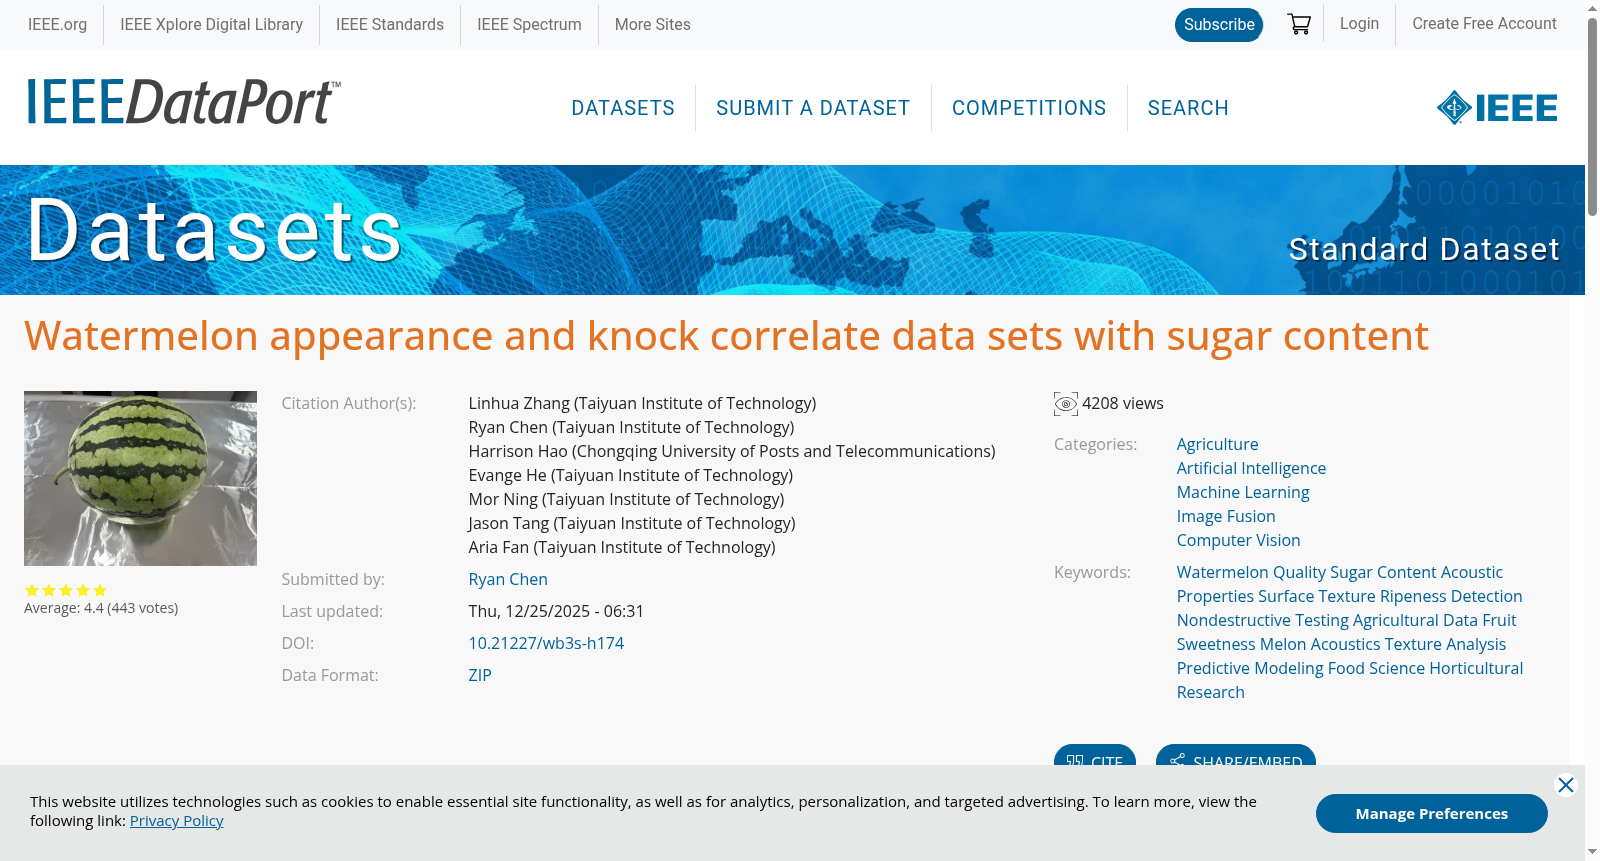Image resolution: width=1600 pixels, height=861 pixels.
Task: Open the Login link
Action: (x=1359, y=23)
